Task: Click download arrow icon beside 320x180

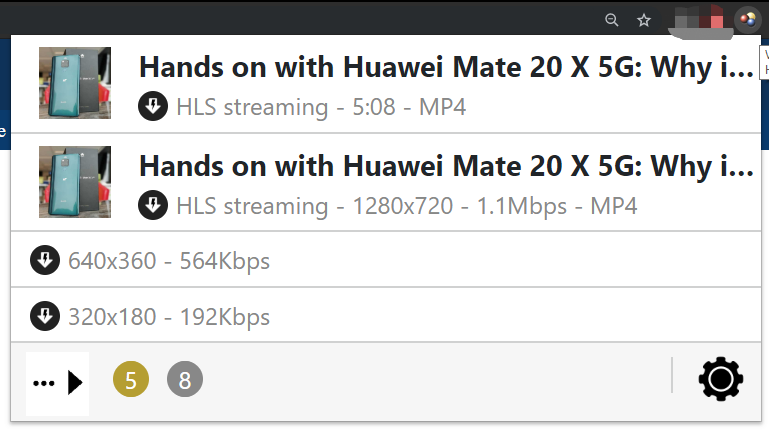Action: [45, 316]
